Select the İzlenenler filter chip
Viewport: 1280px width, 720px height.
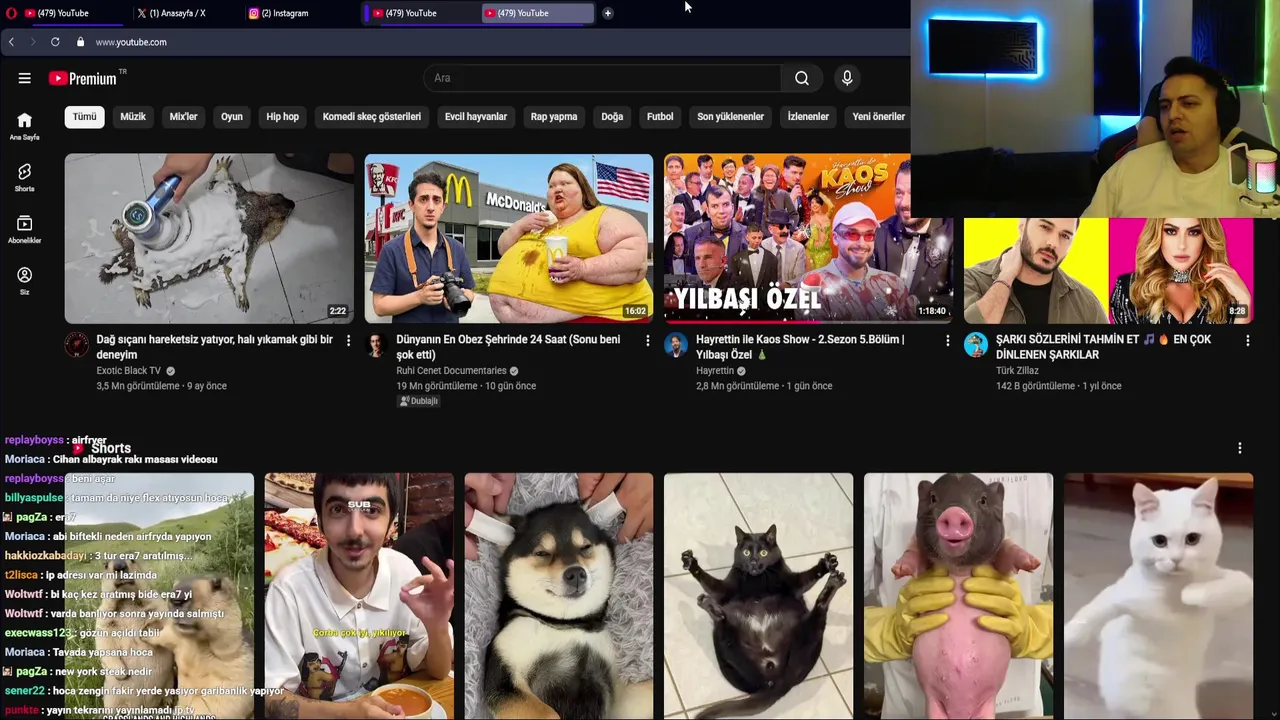click(x=808, y=117)
